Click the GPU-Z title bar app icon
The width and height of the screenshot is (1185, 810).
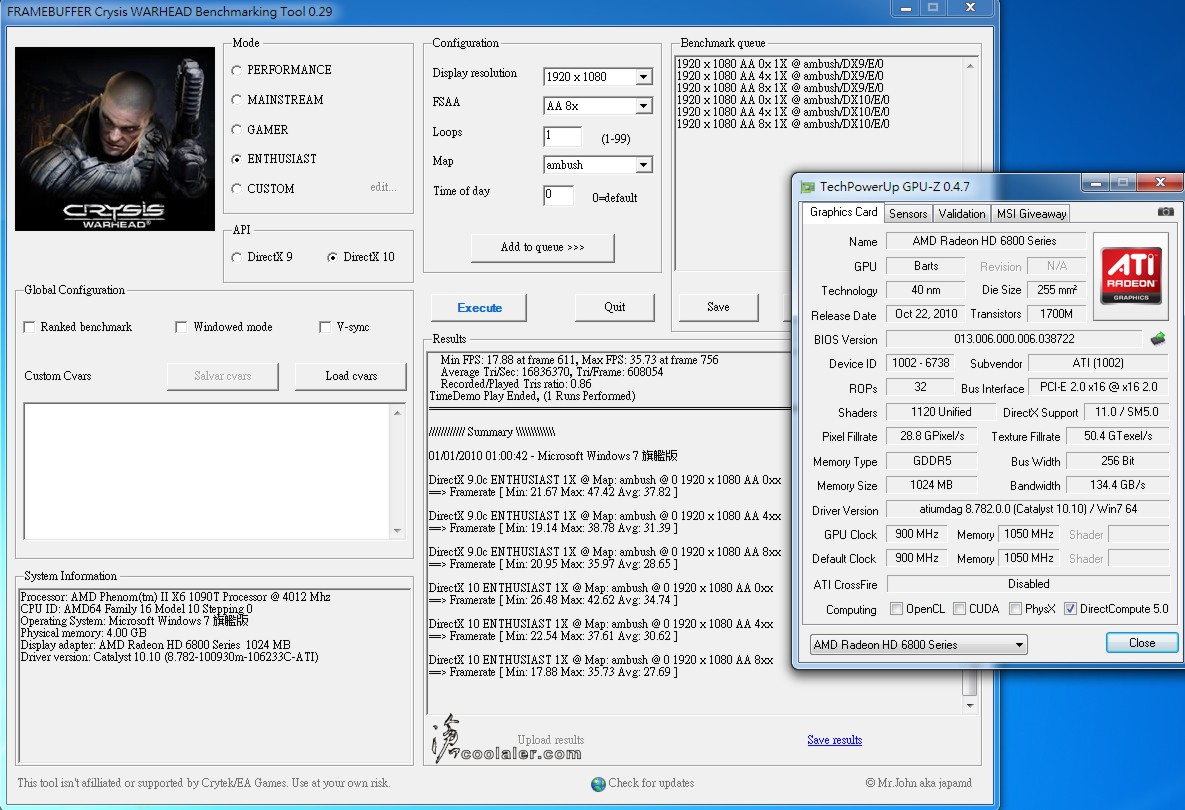click(x=807, y=187)
